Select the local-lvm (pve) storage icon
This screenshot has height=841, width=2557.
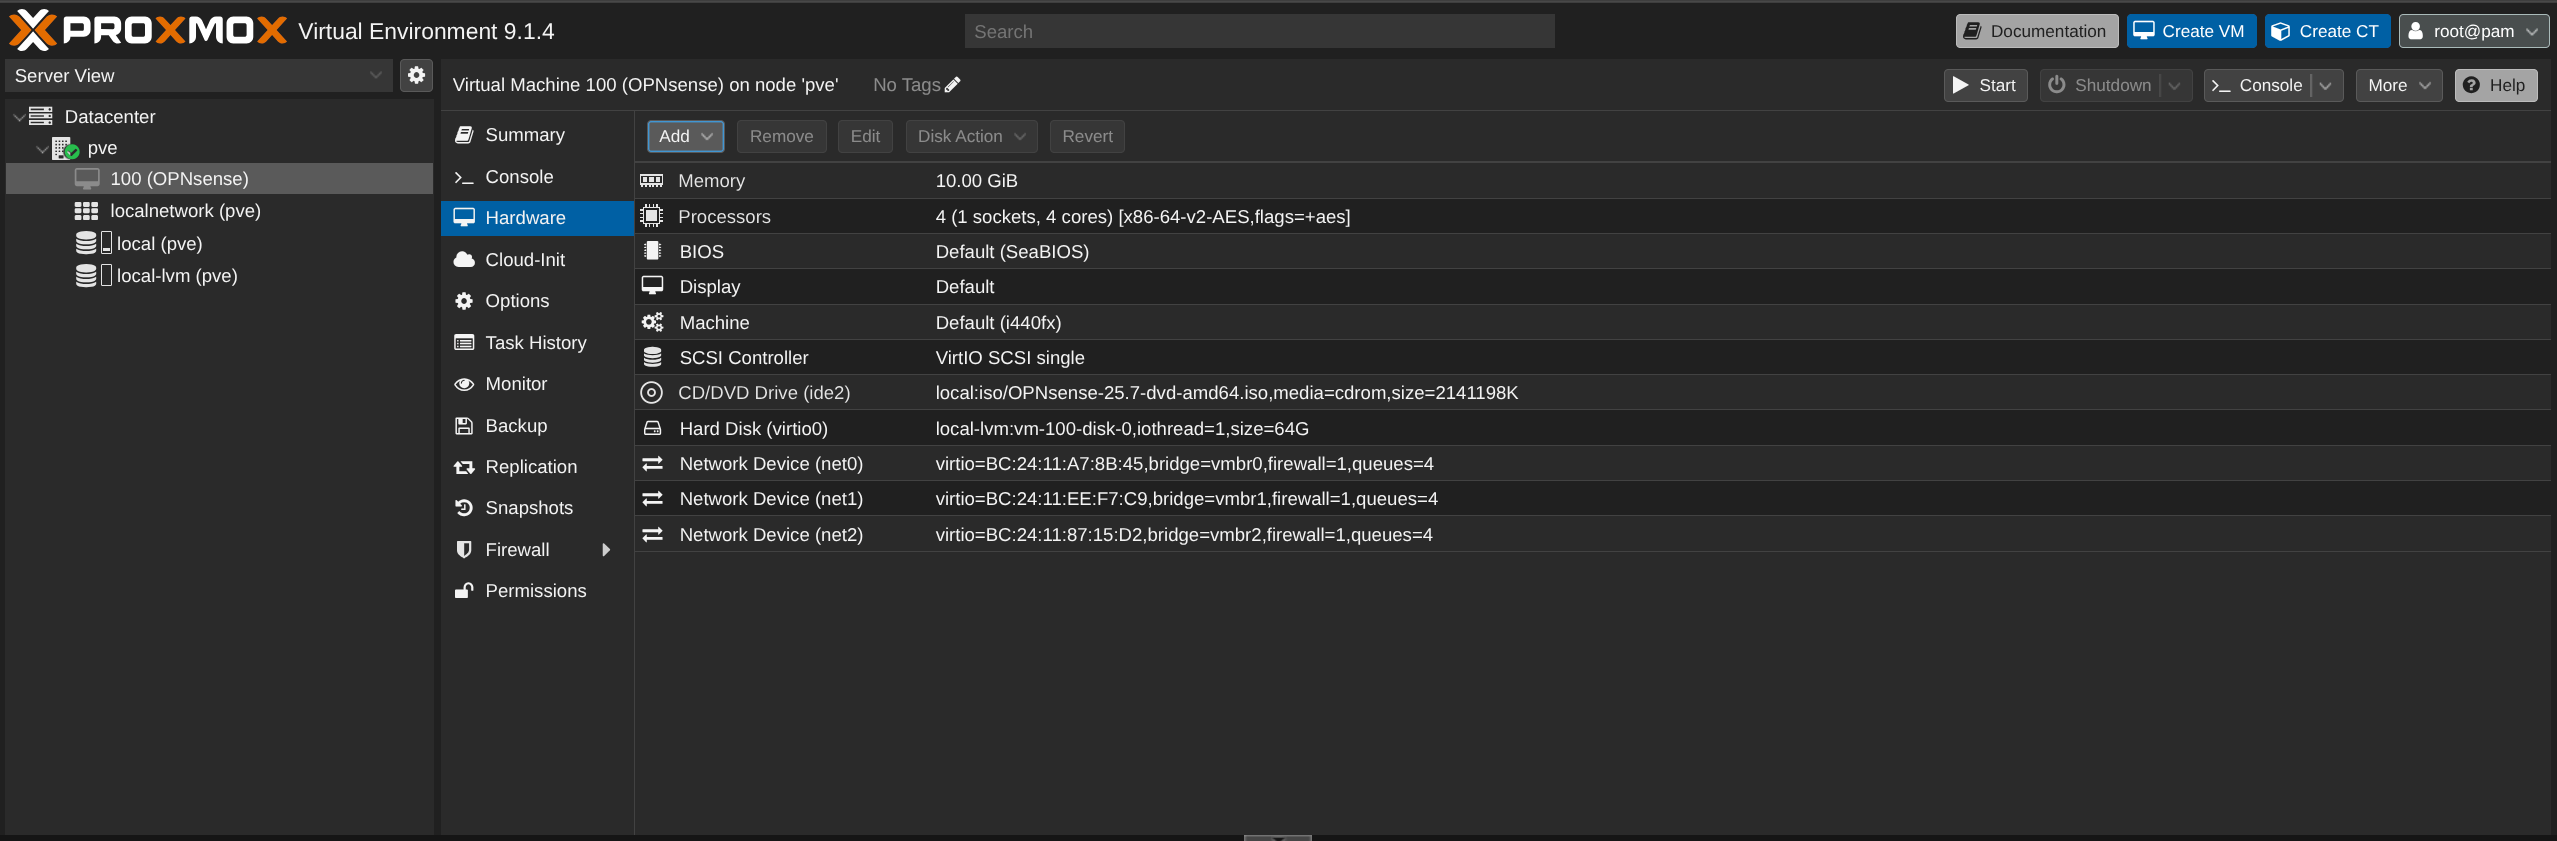pos(87,276)
